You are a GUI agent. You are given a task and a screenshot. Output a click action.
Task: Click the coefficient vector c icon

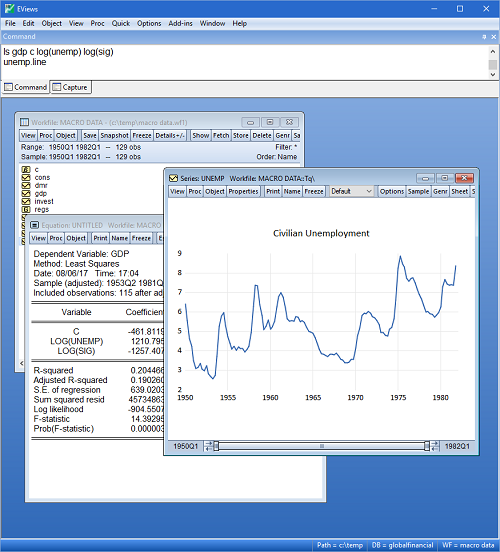coord(26,169)
